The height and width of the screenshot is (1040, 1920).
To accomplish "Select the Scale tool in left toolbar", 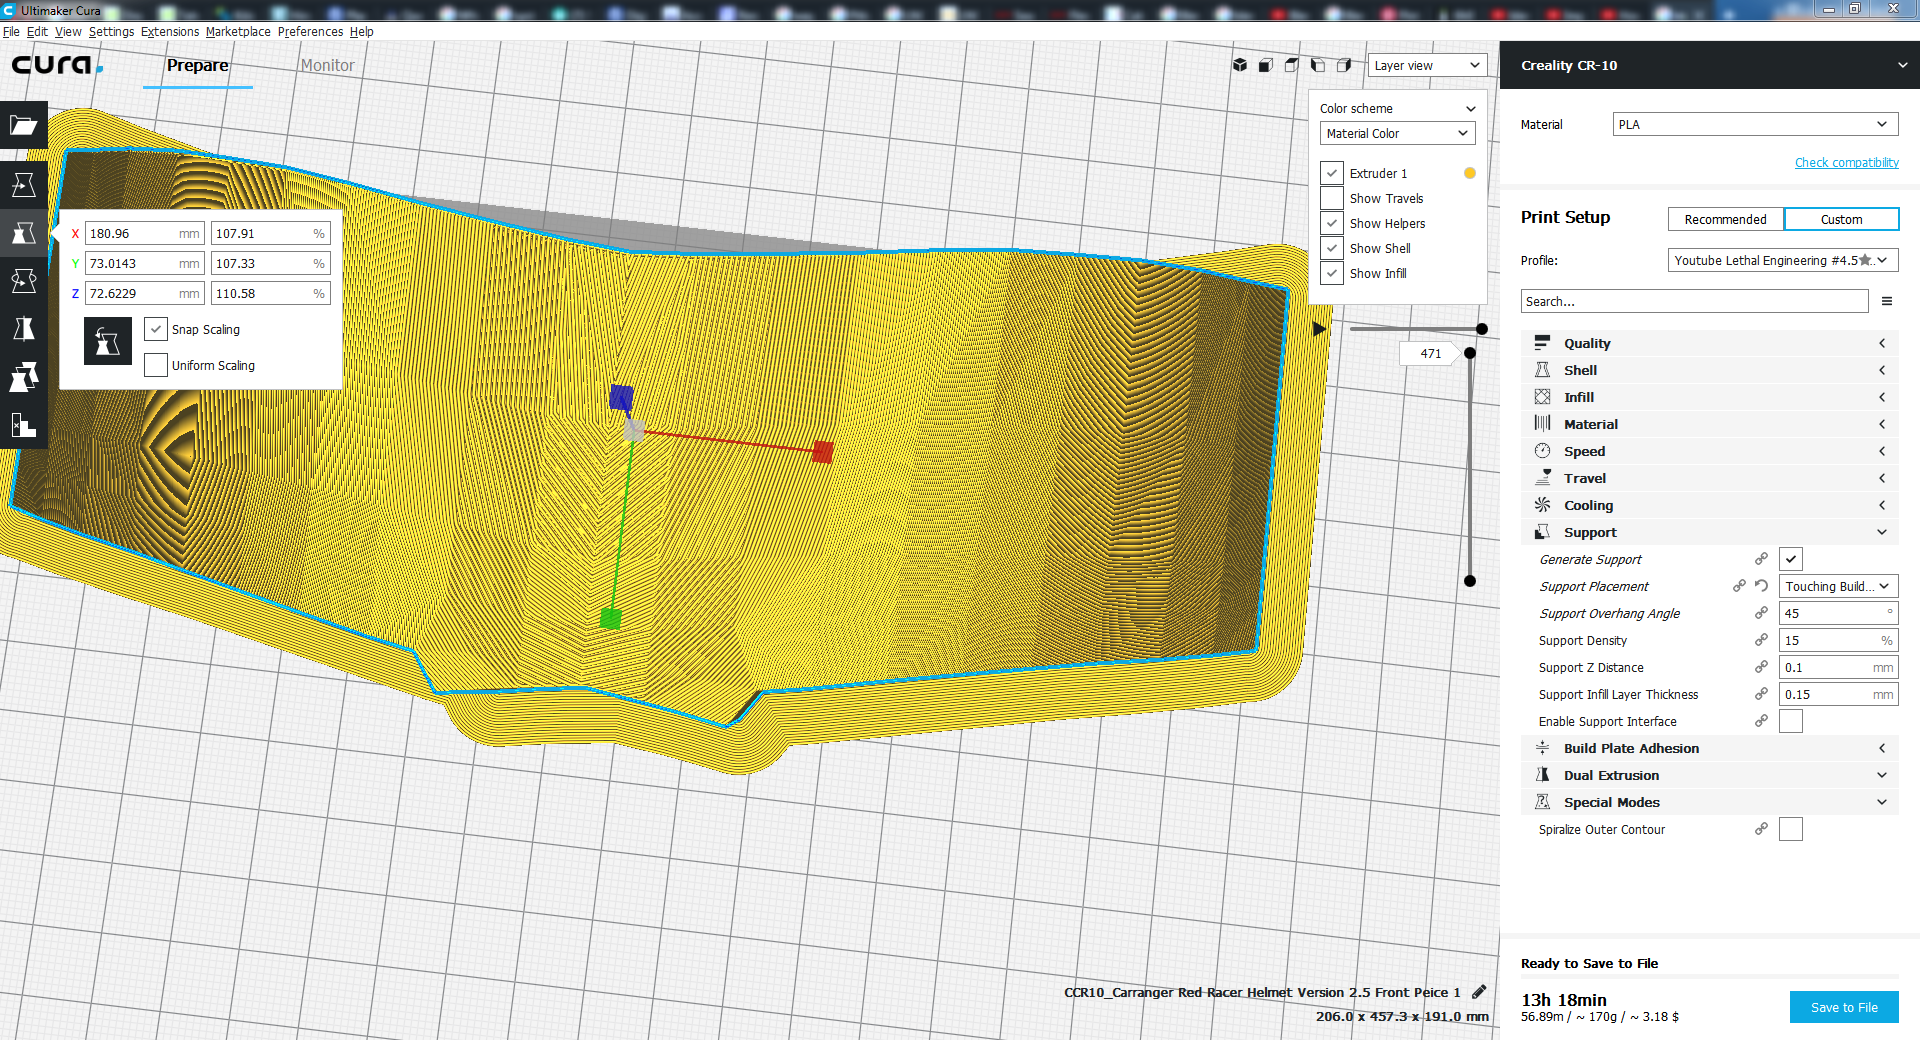I will (24, 233).
